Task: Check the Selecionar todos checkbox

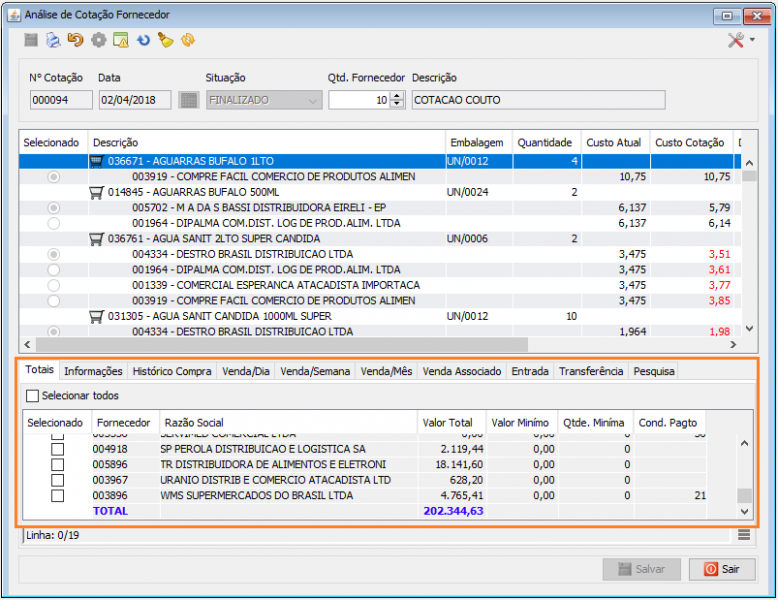Action: point(33,396)
